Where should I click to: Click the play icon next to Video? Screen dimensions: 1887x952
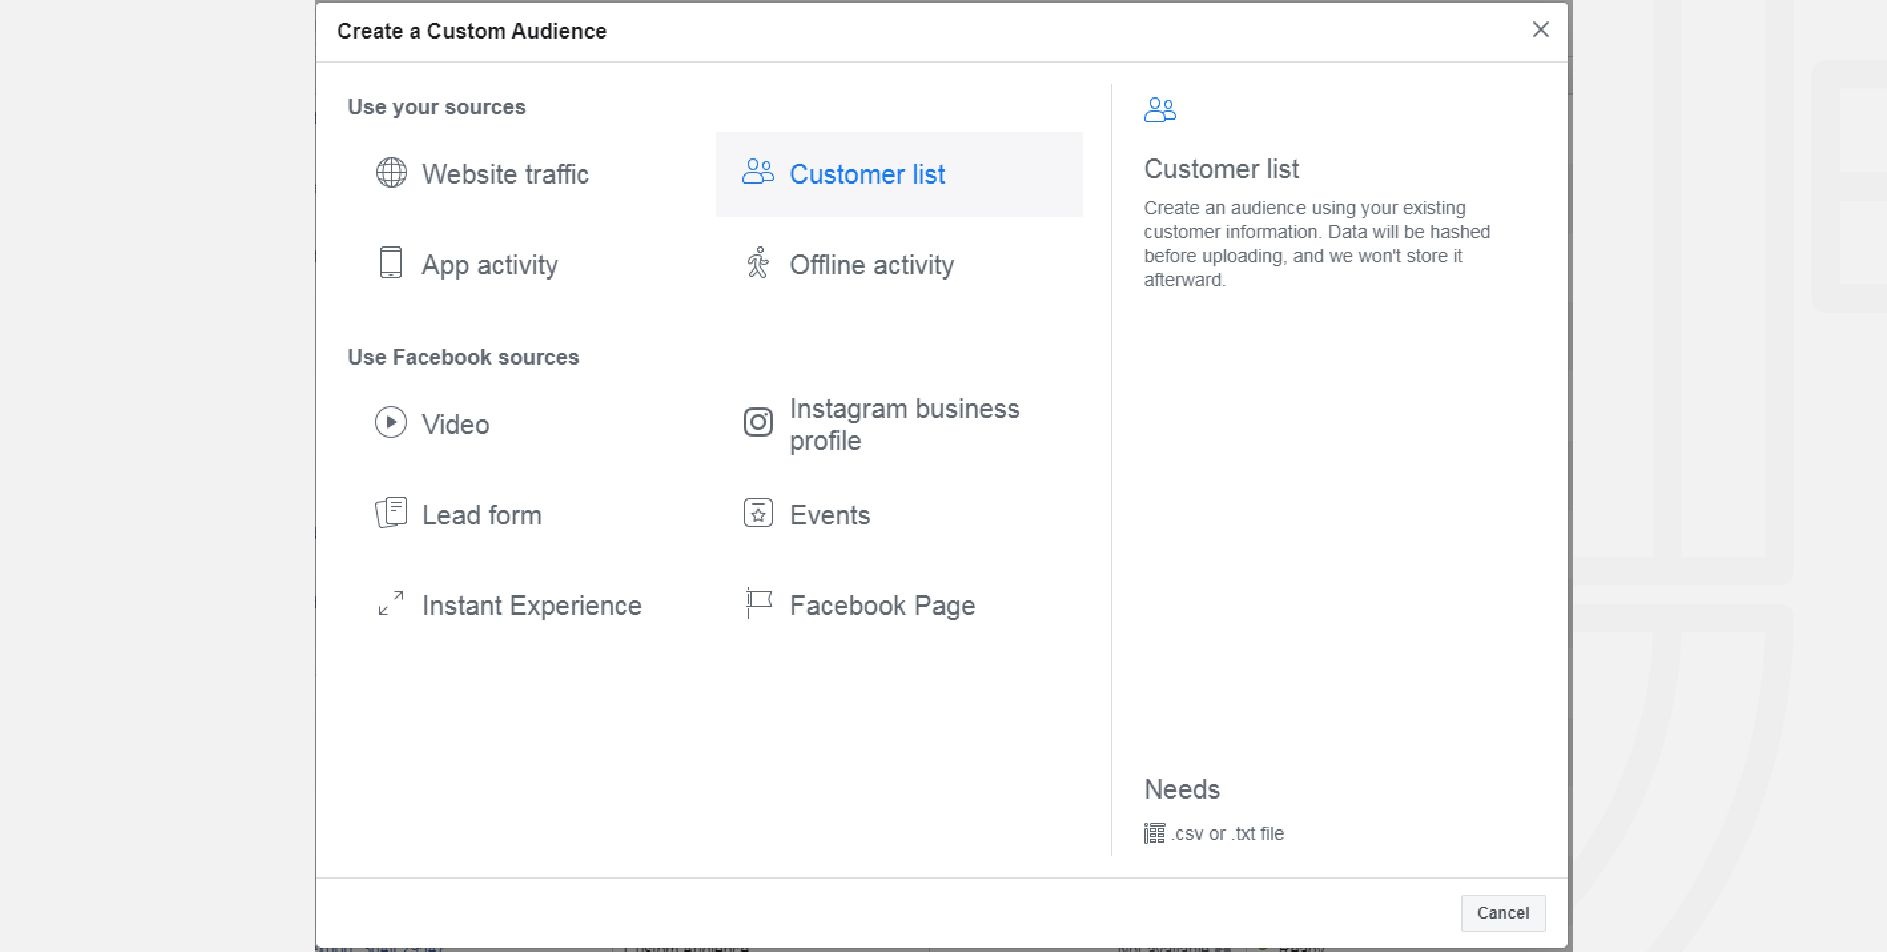(391, 423)
